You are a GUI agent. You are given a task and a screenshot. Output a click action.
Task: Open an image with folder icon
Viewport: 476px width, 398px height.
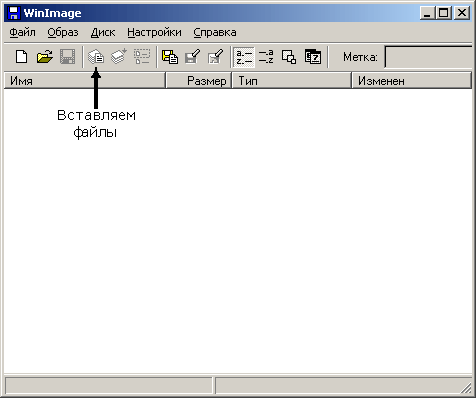[45, 57]
